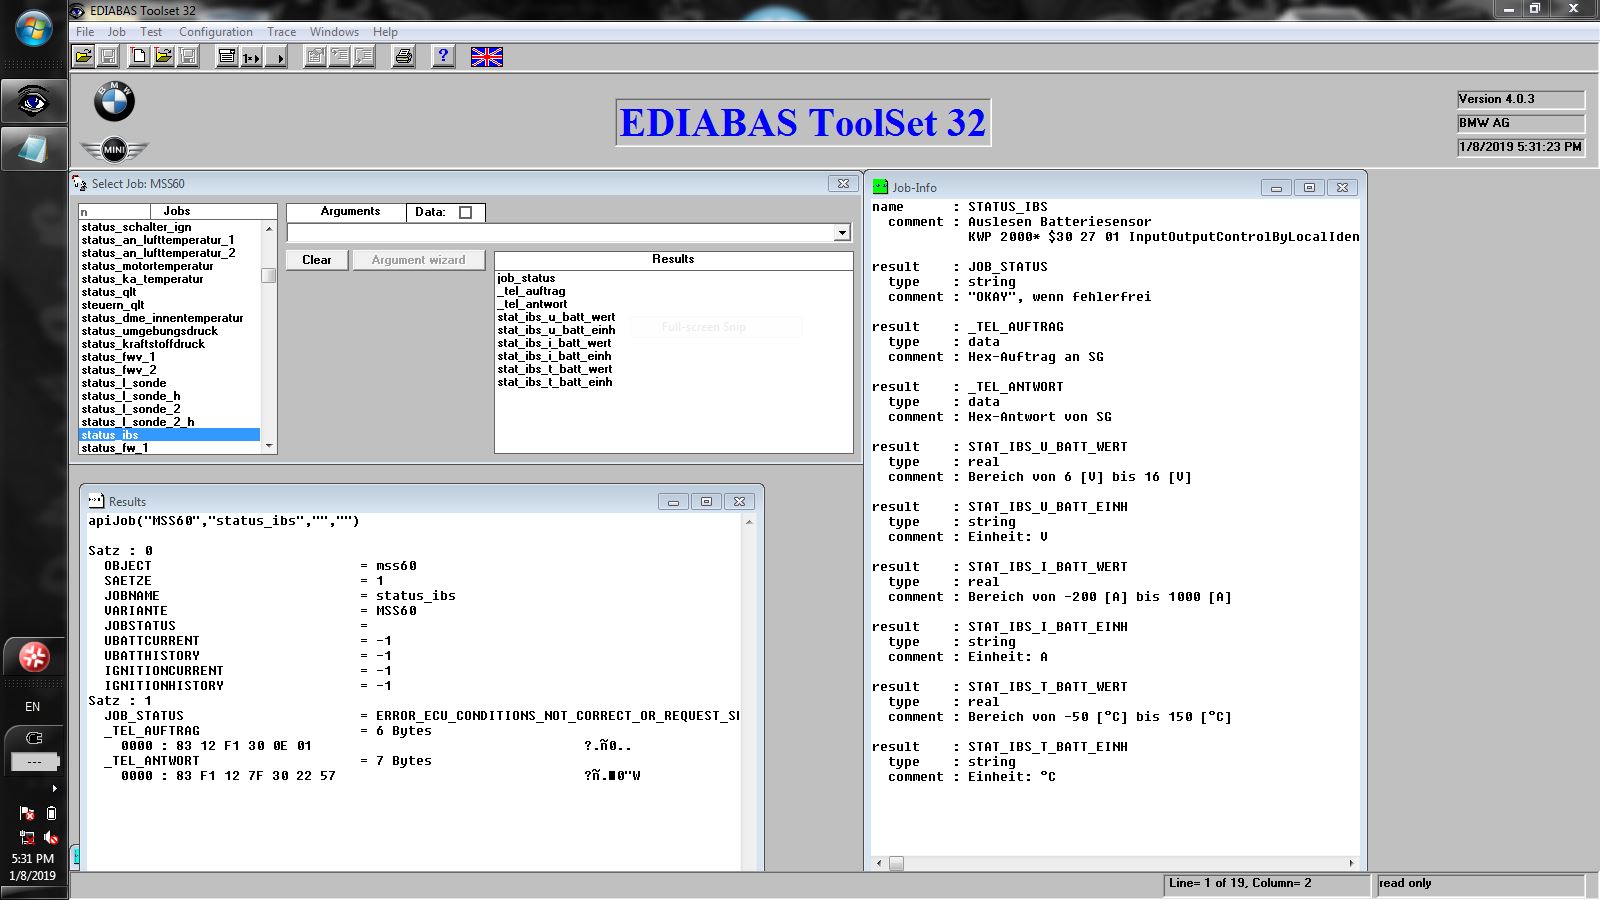Screen dimensions: 1600x900
Task: Open the Job menu
Action: [117, 32]
